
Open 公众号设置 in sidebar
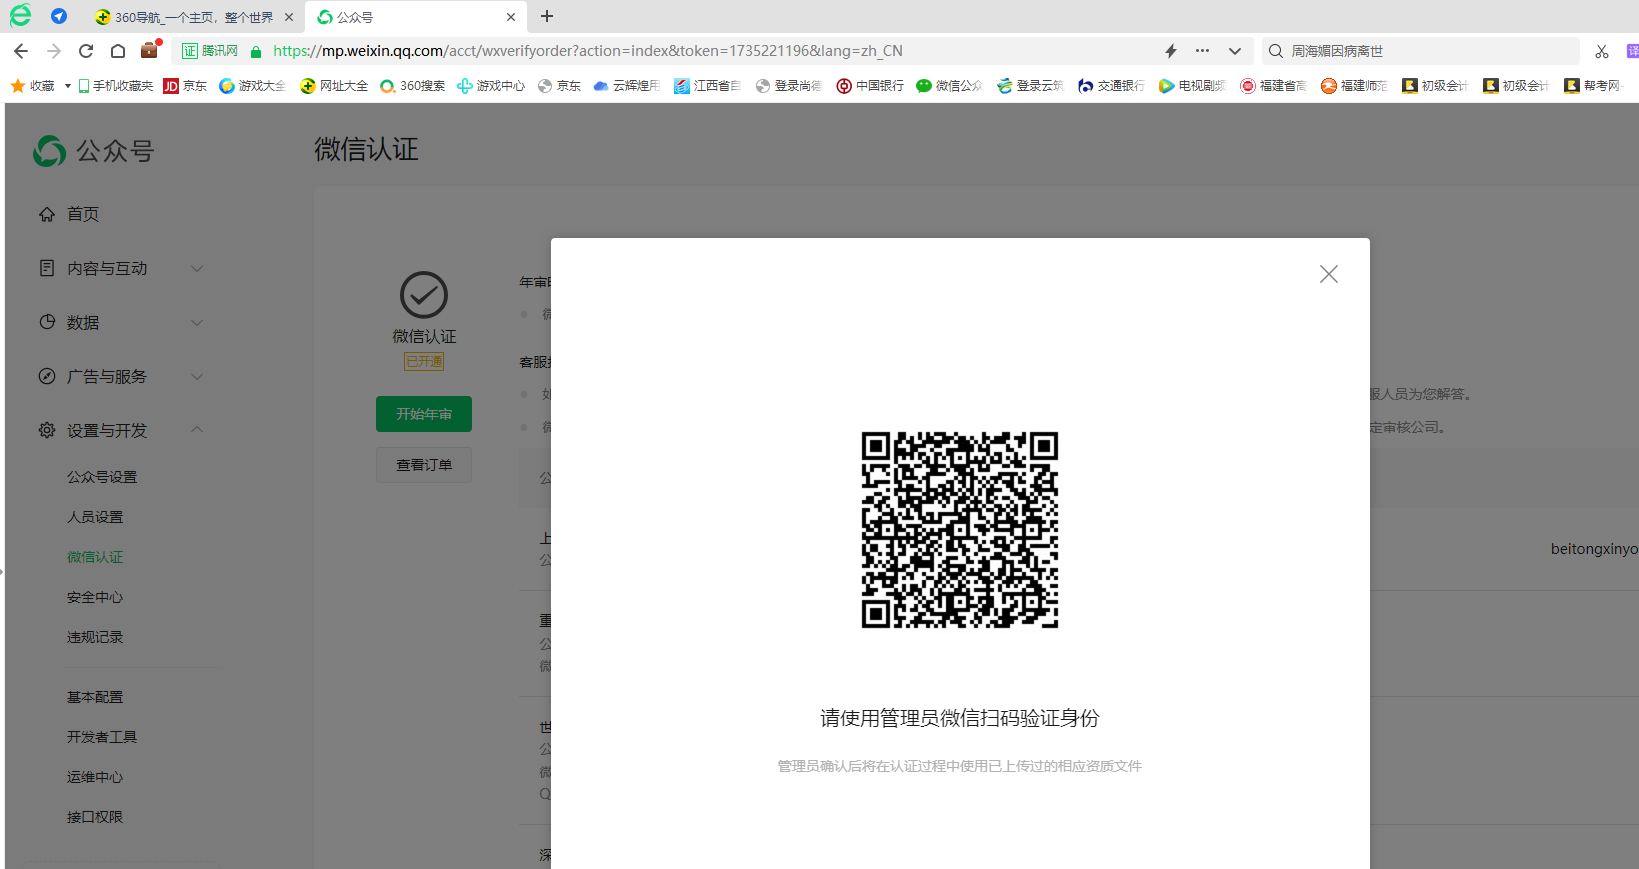102,477
